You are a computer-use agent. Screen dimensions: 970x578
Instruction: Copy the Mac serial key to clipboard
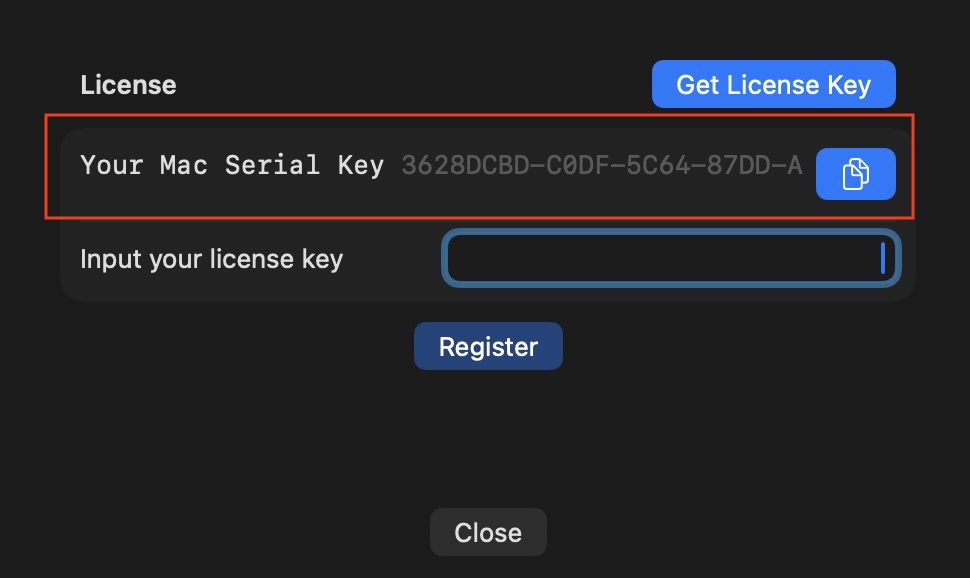pos(855,174)
